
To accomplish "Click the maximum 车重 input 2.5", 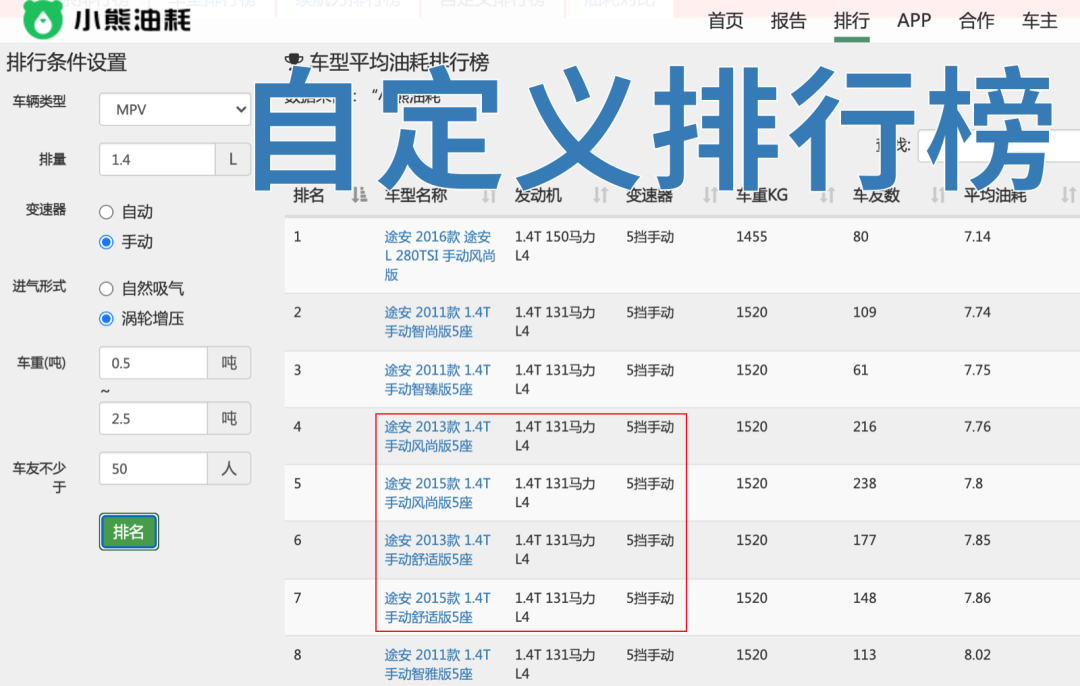I will coord(153,419).
